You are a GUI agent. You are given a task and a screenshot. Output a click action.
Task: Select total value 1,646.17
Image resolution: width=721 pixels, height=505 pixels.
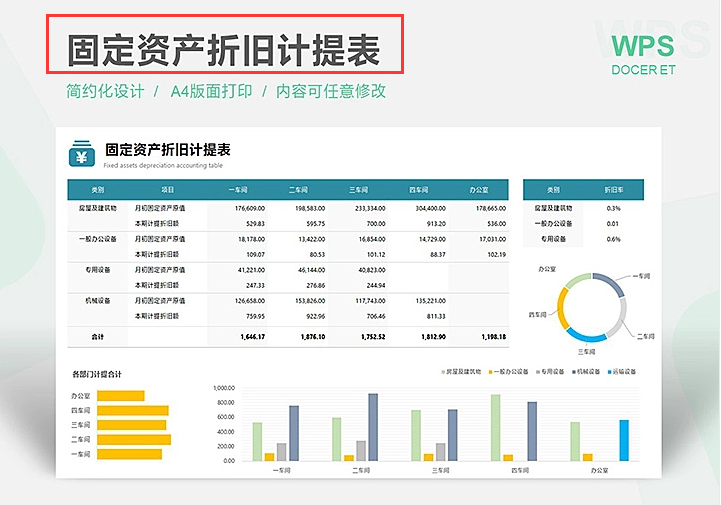pyautogui.click(x=252, y=337)
